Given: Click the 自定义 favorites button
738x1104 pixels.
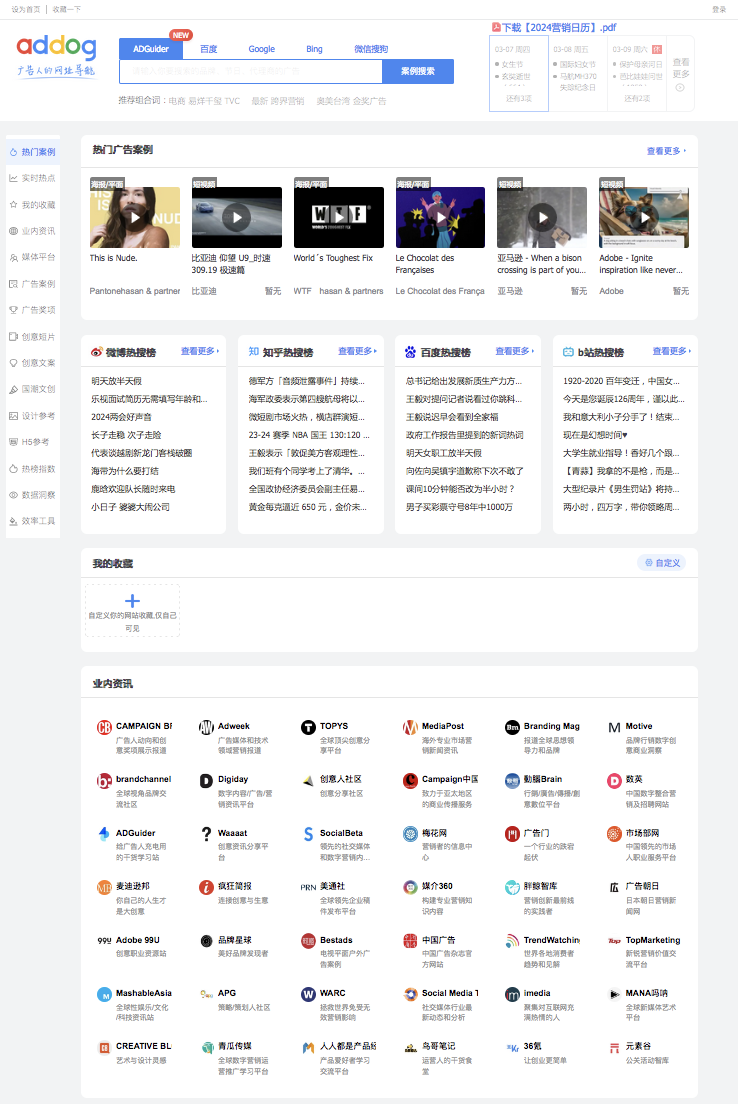Looking at the screenshot, I should pos(662,563).
